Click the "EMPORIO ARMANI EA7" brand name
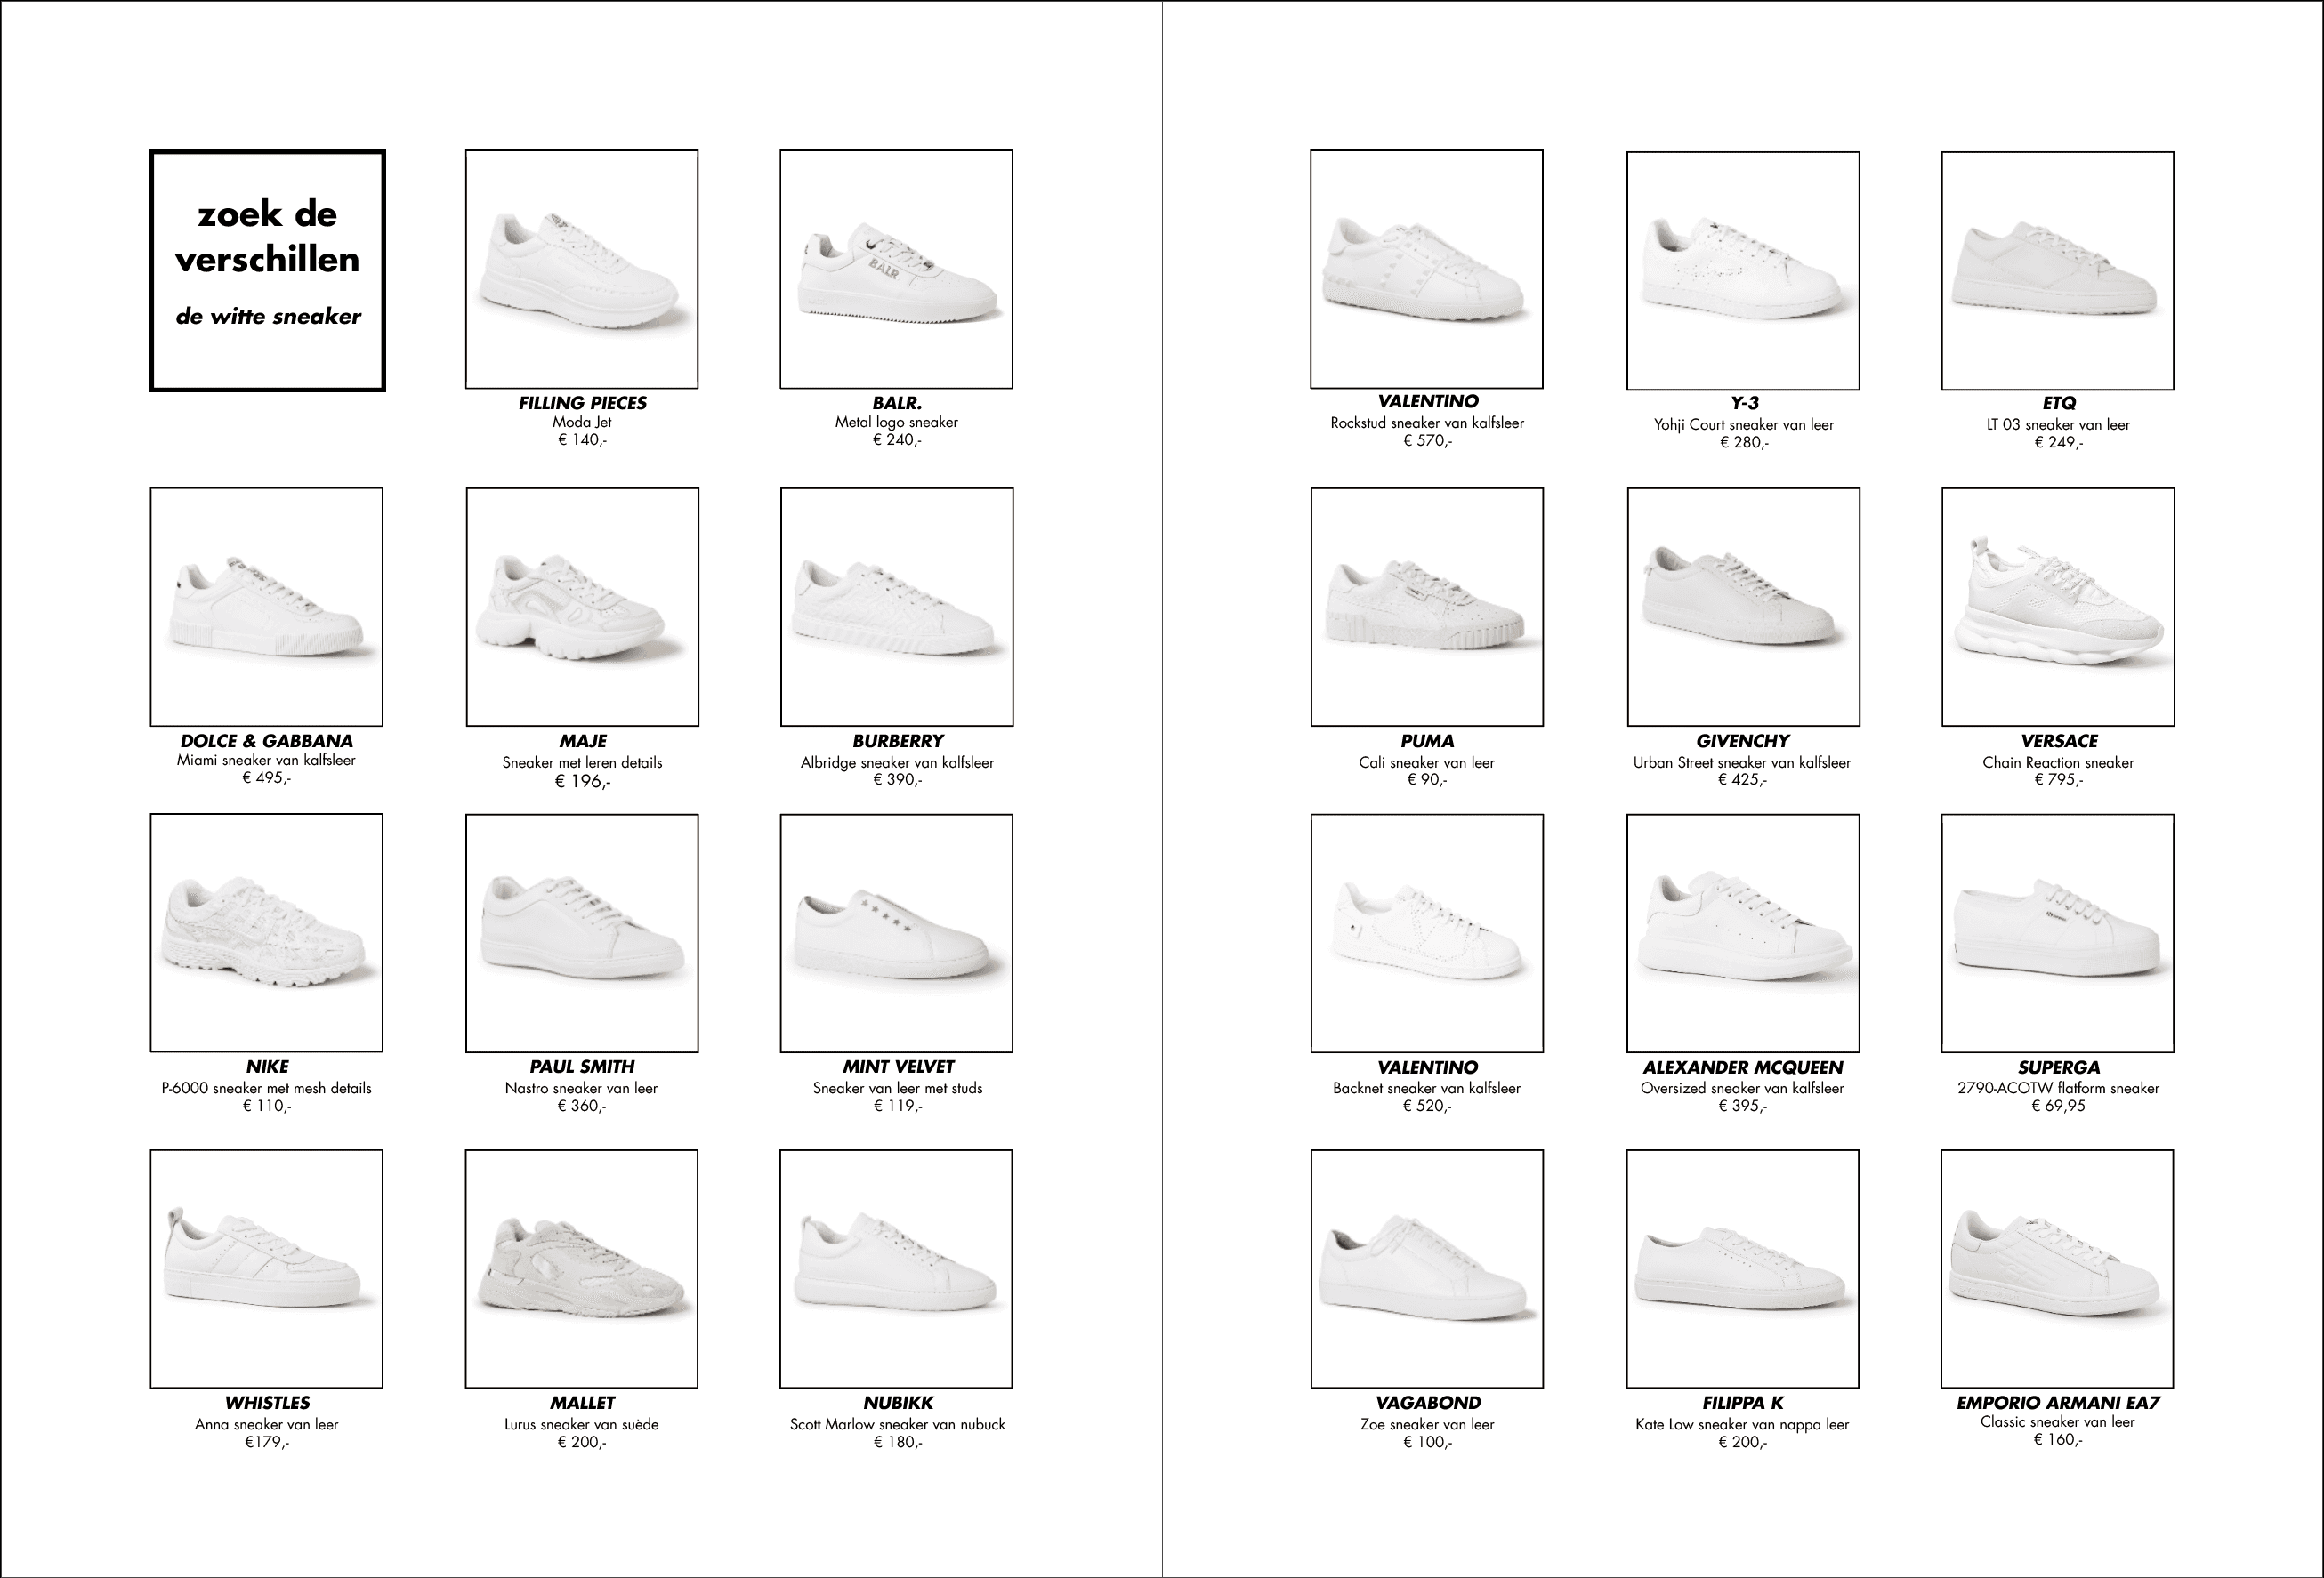Image resolution: width=2324 pixels, height=1578 pixels. pyautogui.click(x=2058, y=1403)
